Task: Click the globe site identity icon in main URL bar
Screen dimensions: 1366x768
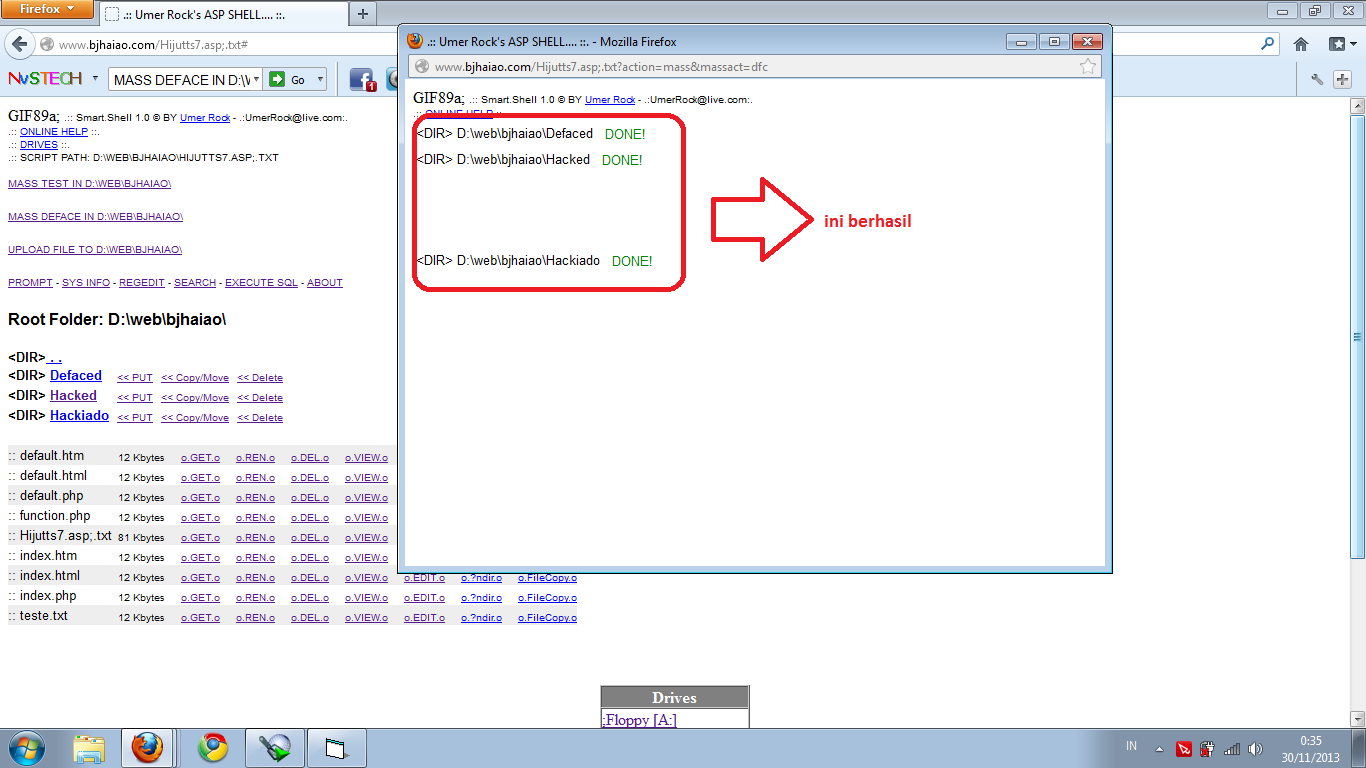Action: coord(46,45)
